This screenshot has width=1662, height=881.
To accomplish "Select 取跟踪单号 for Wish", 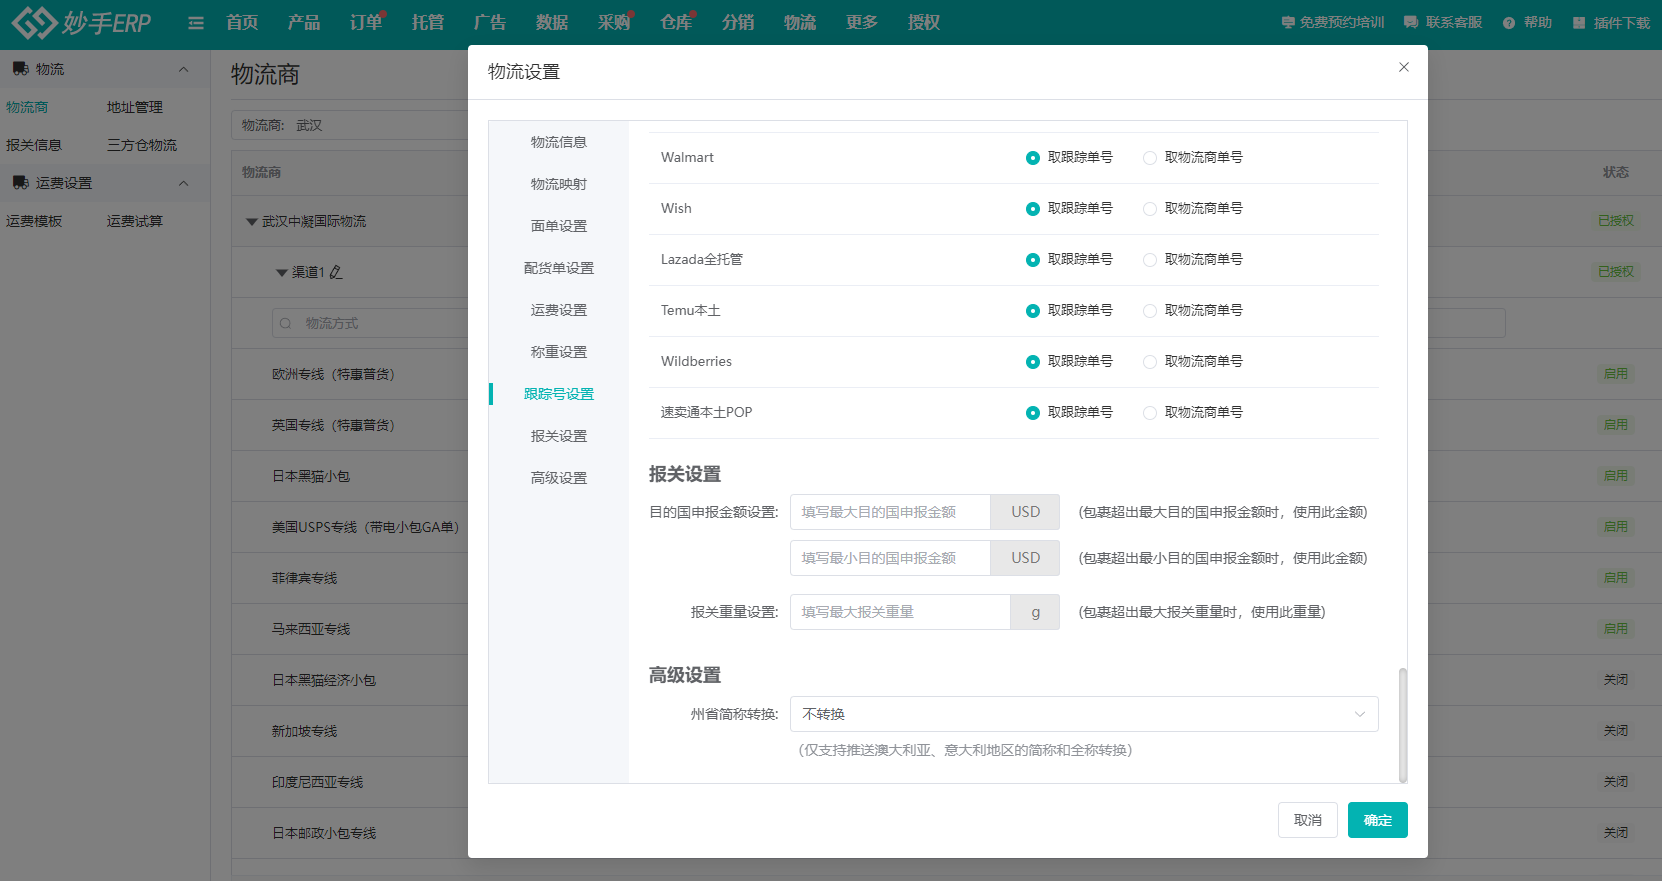I will coord(1069,208).
